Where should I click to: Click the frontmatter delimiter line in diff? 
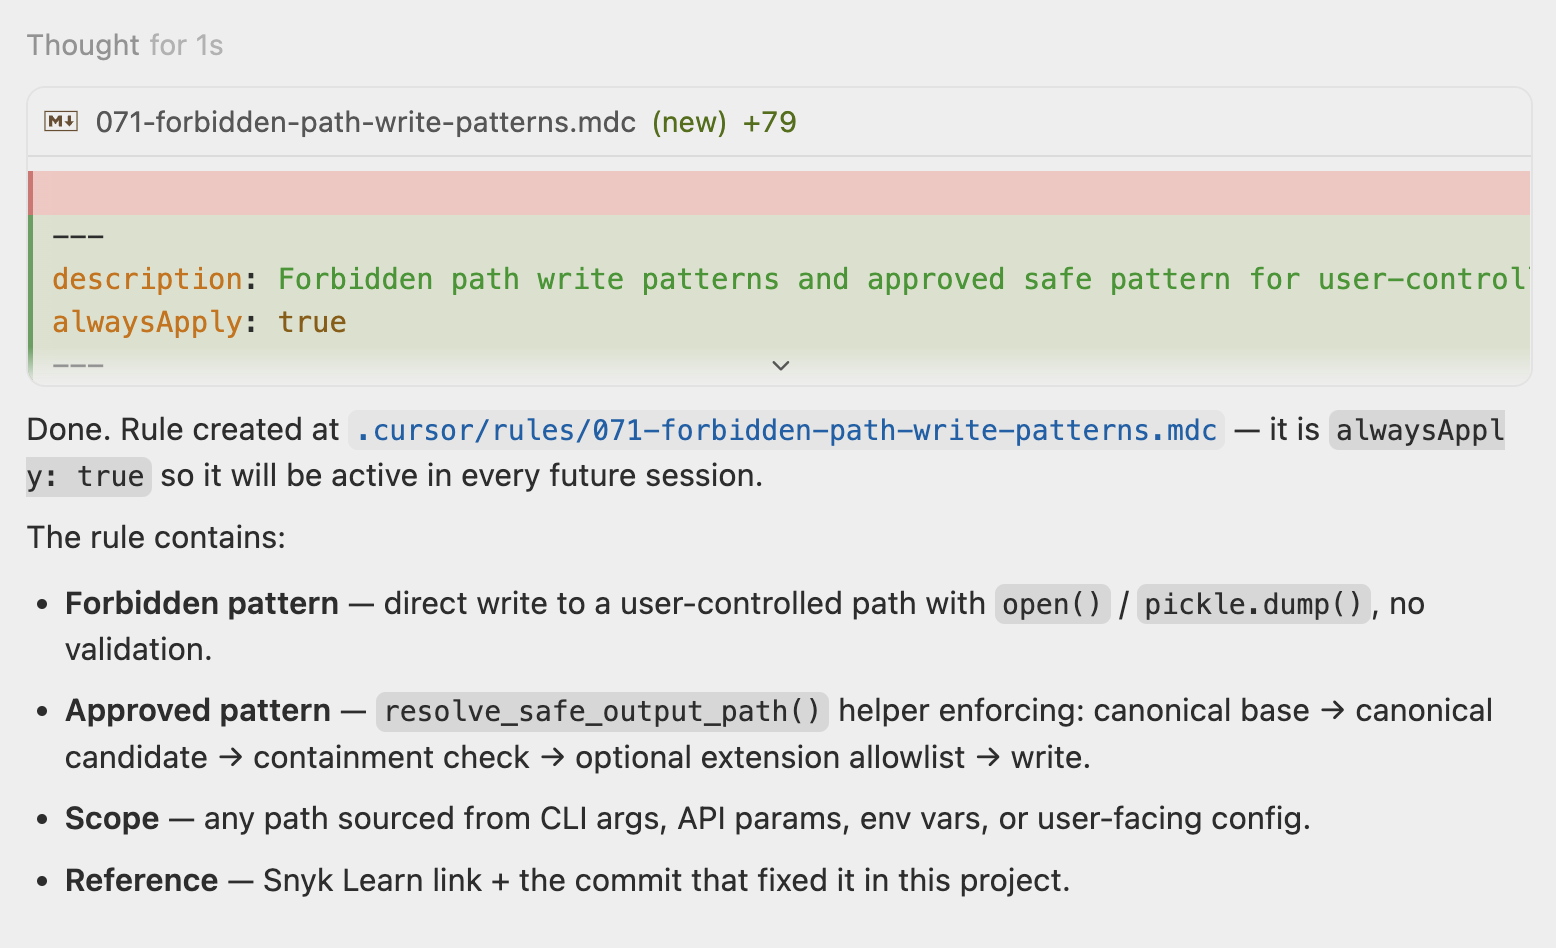(x=78, y=236)
